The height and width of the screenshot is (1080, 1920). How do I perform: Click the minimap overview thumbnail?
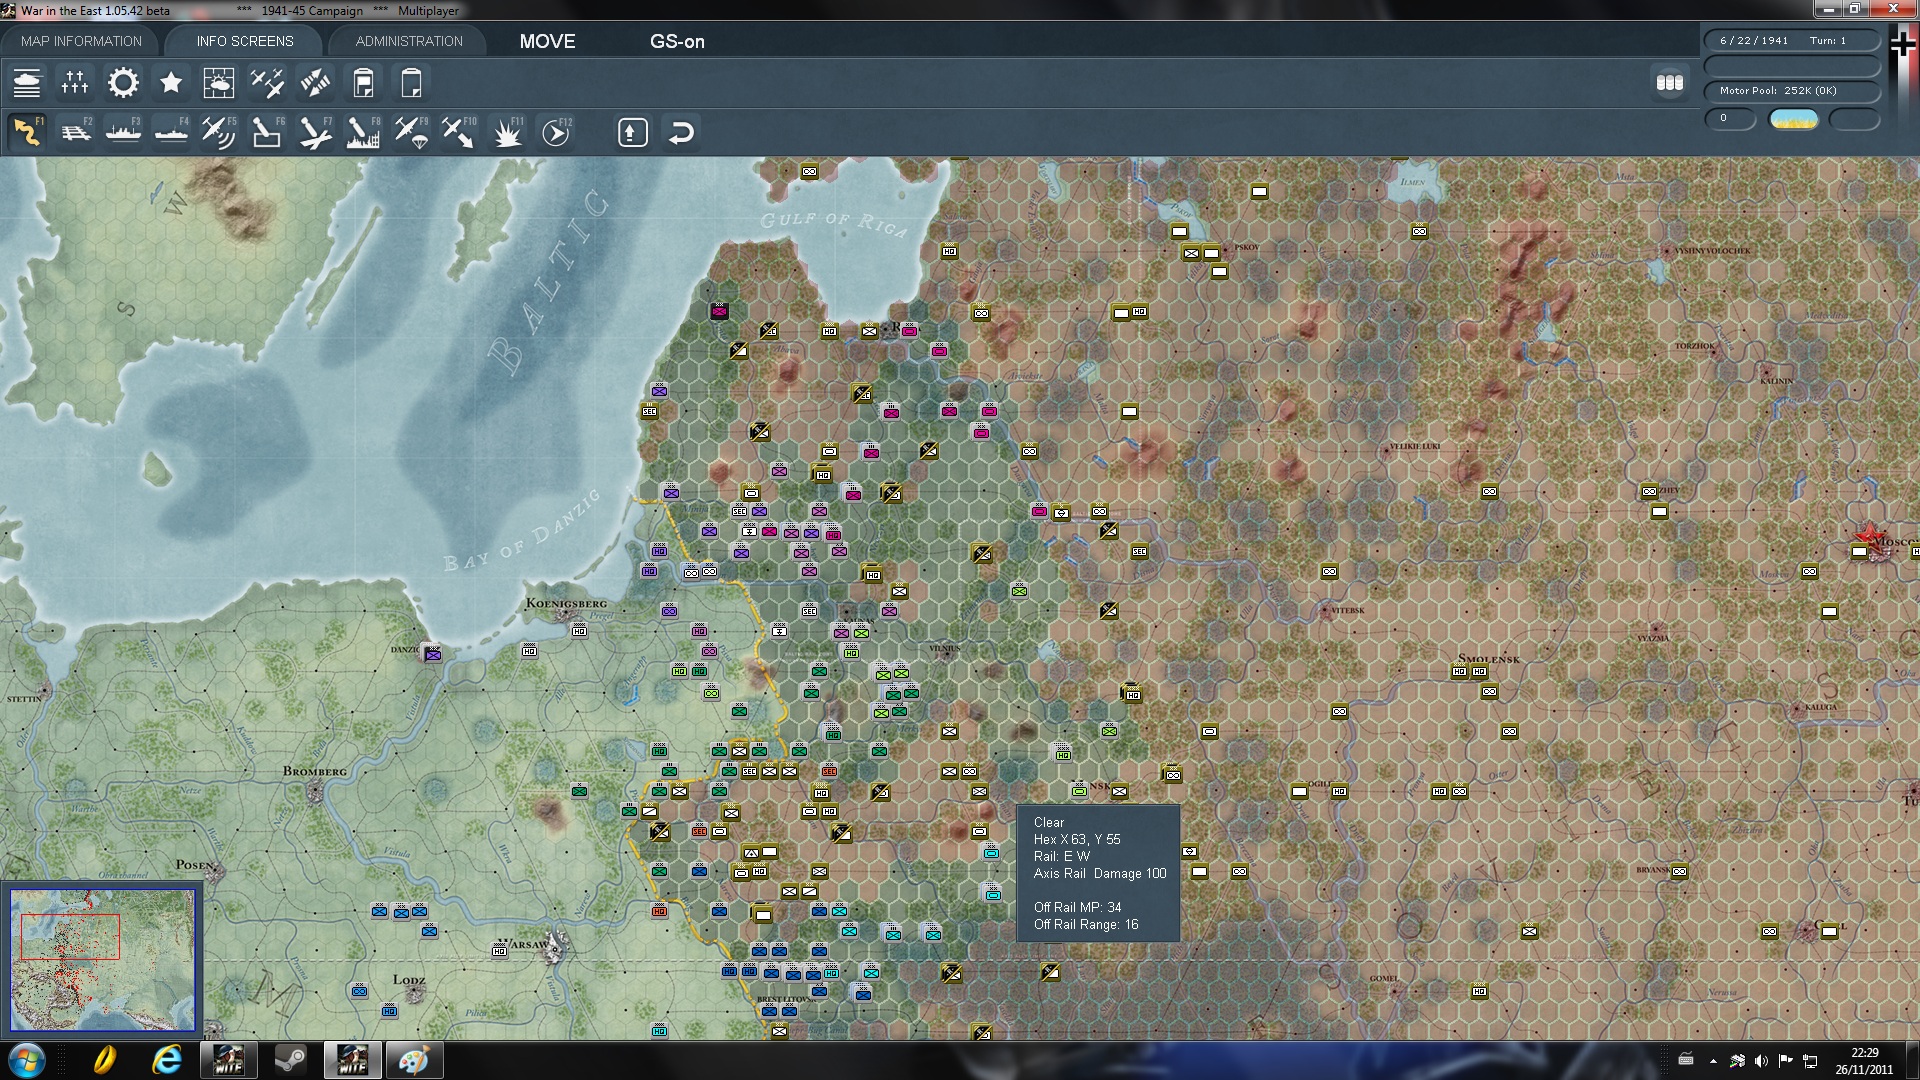click(103, 960)
